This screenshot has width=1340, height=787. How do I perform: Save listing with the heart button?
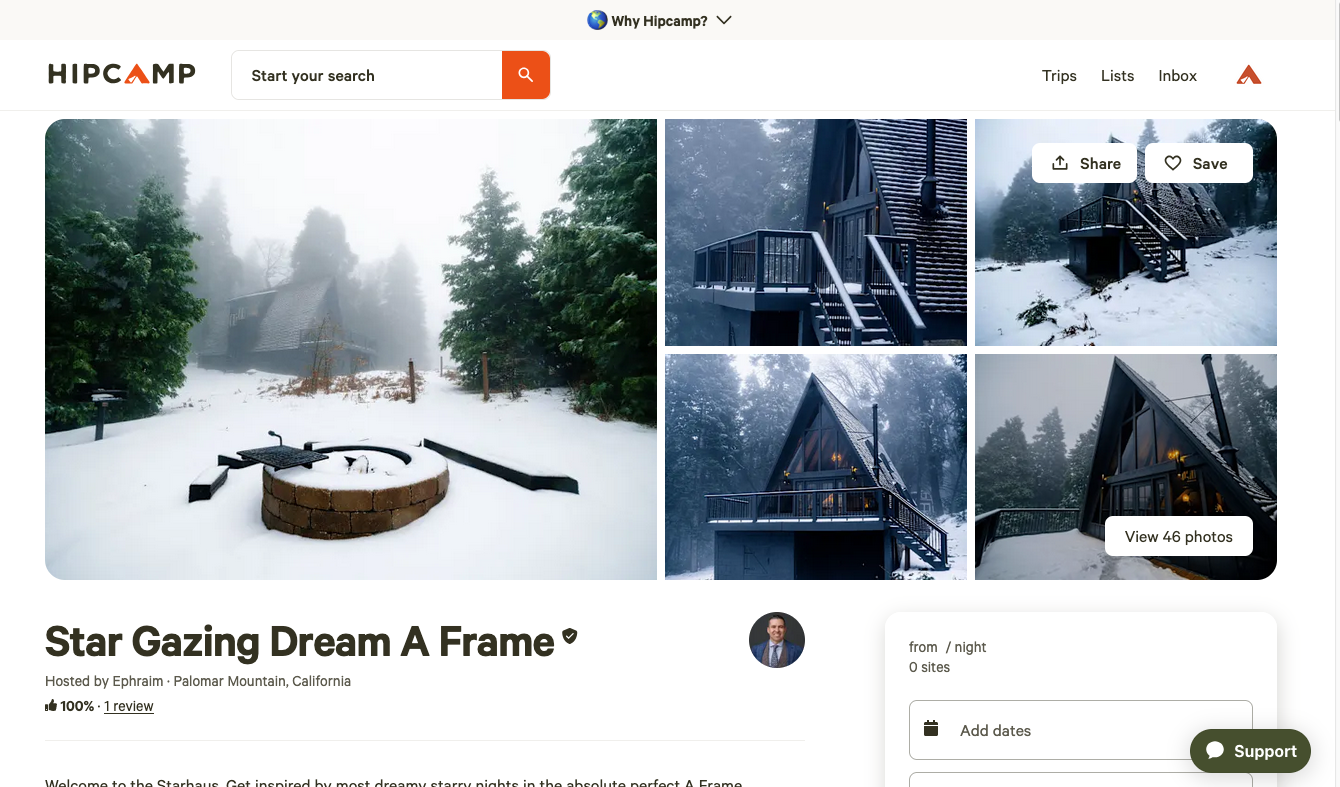click(x=1197, y=163)
